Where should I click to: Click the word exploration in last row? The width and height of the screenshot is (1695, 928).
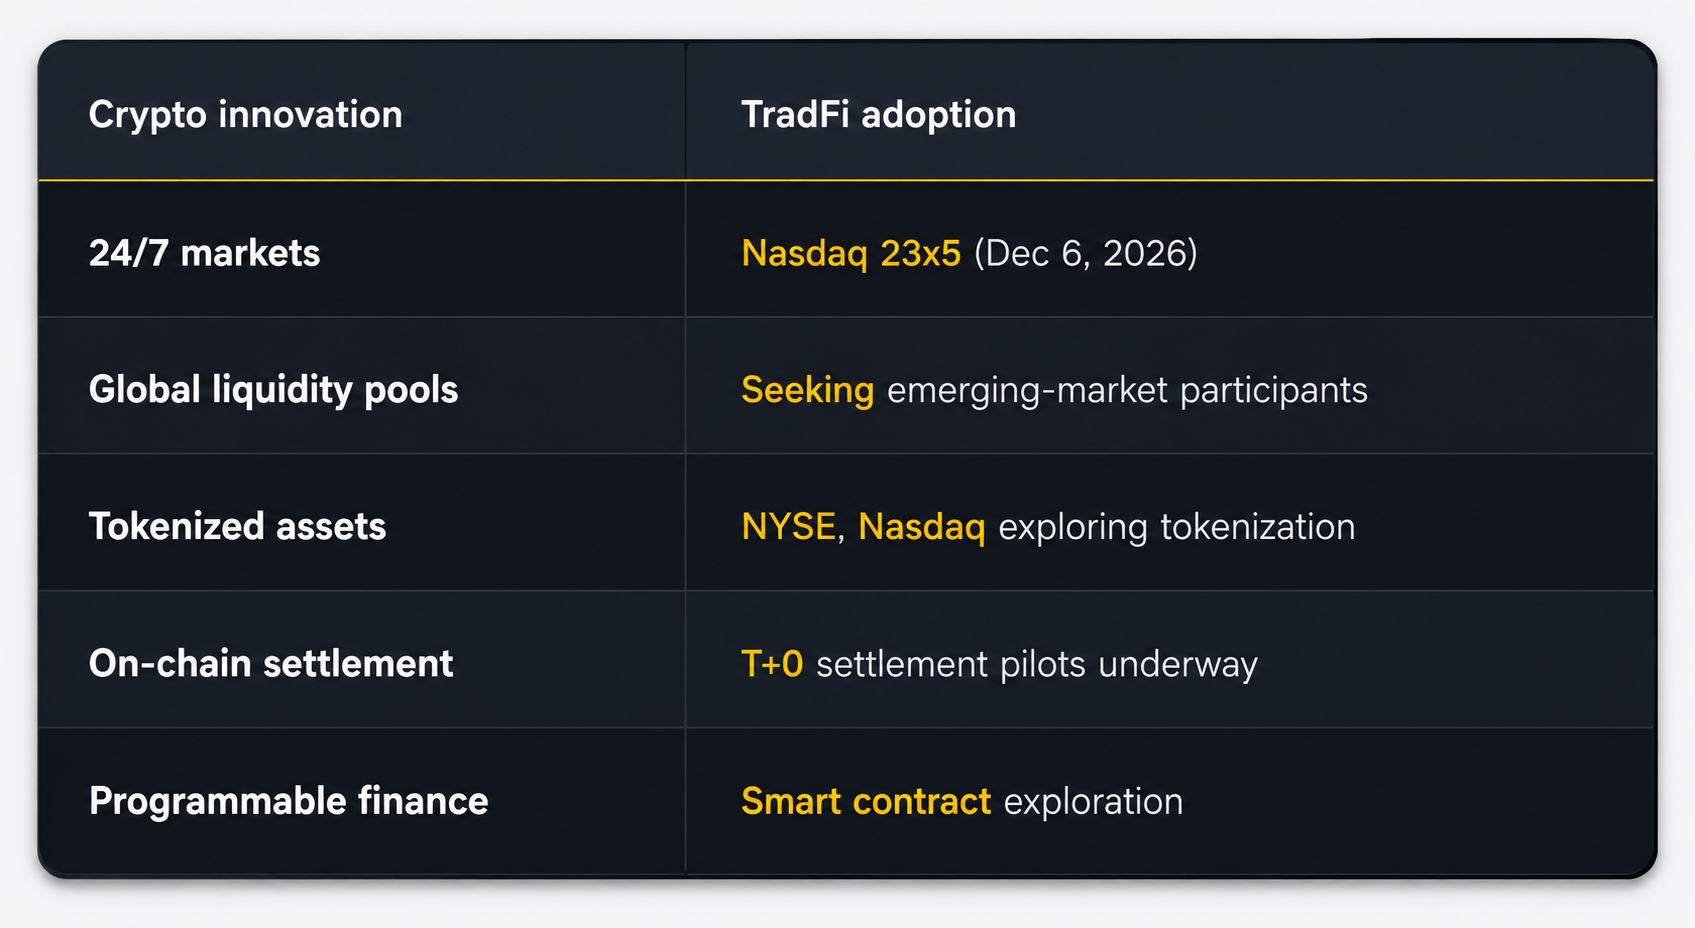click(x=1093, y=802)
